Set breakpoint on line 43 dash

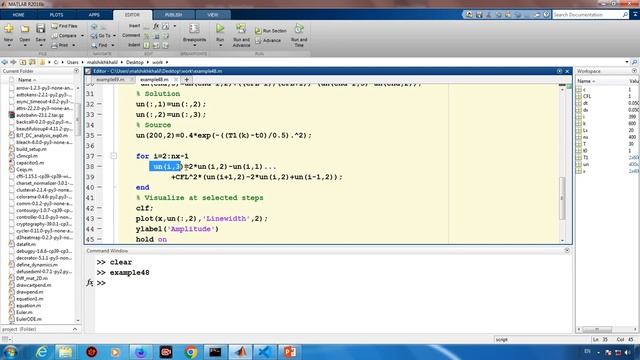pos(100,218)
